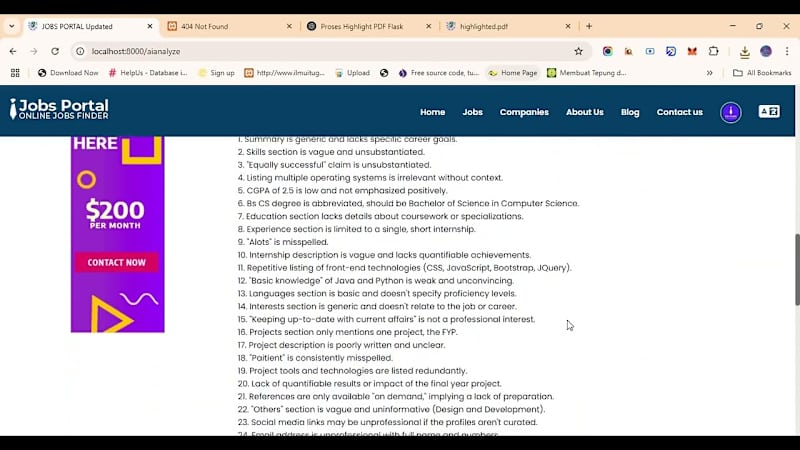Click the globe bookmark icon
This screenshot has height=450, width=800.
384,73
